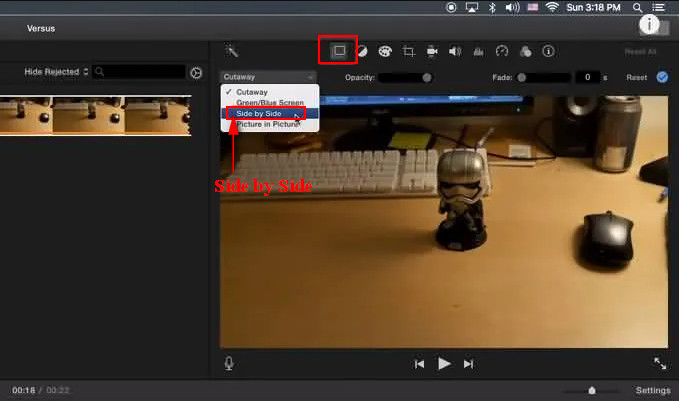The image size is (679, 401).
Task: Open Spotlight search in menu bar
Action: [x=637, y=7]
